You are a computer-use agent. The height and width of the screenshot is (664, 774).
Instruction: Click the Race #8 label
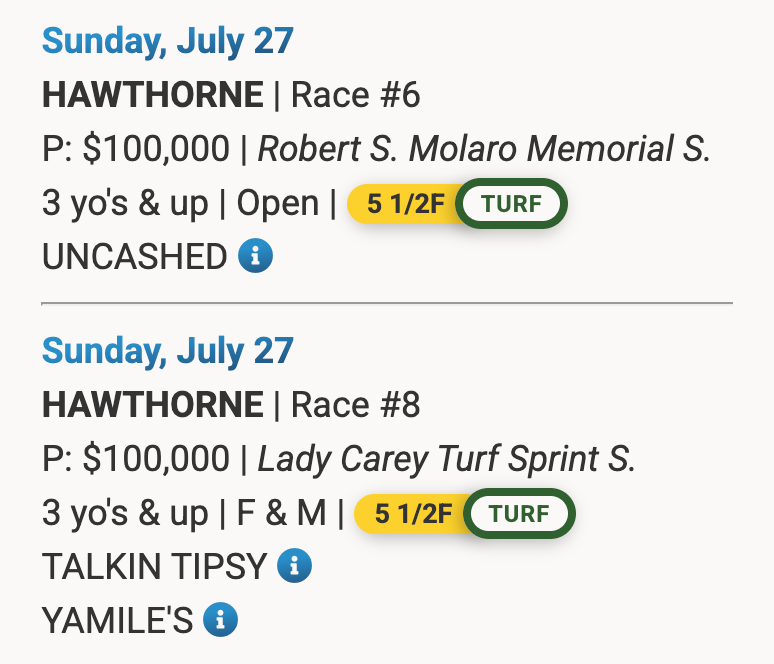click(x=355, y=405)
